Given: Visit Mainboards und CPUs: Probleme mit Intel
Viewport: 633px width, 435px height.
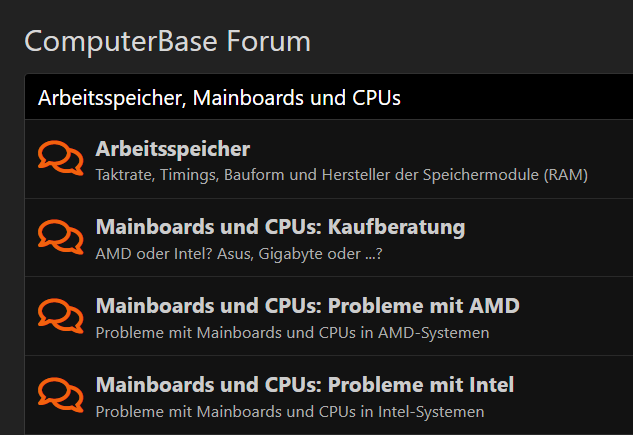Looking at the screenshot, I should click(304, 384).
